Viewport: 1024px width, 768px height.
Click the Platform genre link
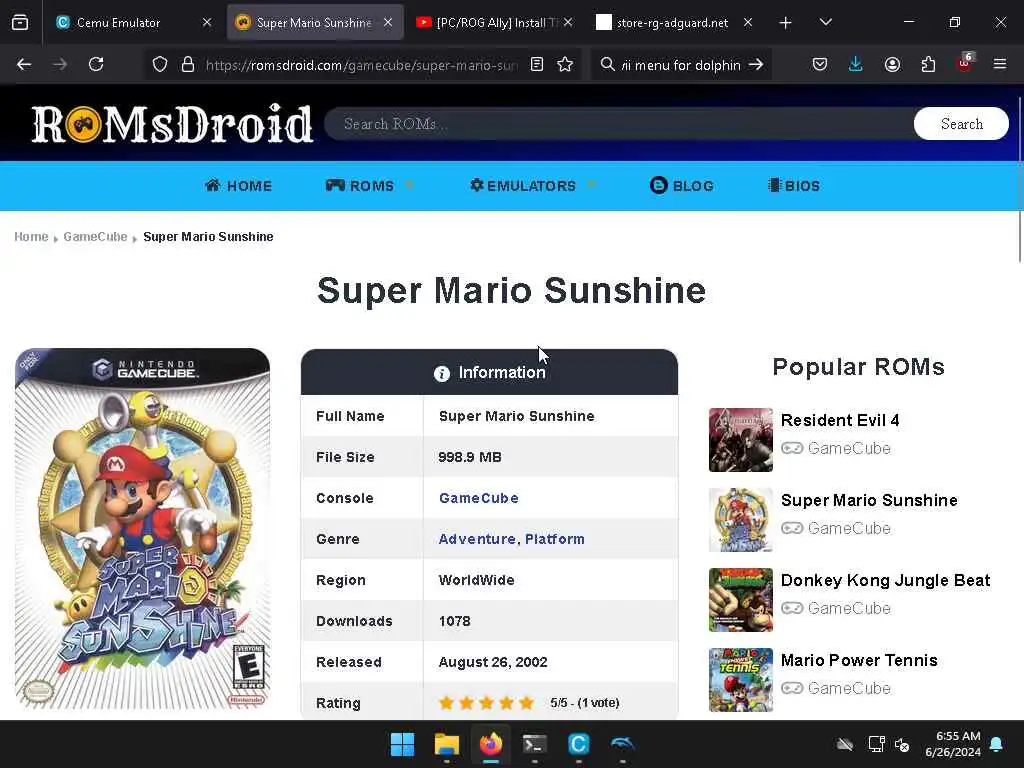coord(555,539)
